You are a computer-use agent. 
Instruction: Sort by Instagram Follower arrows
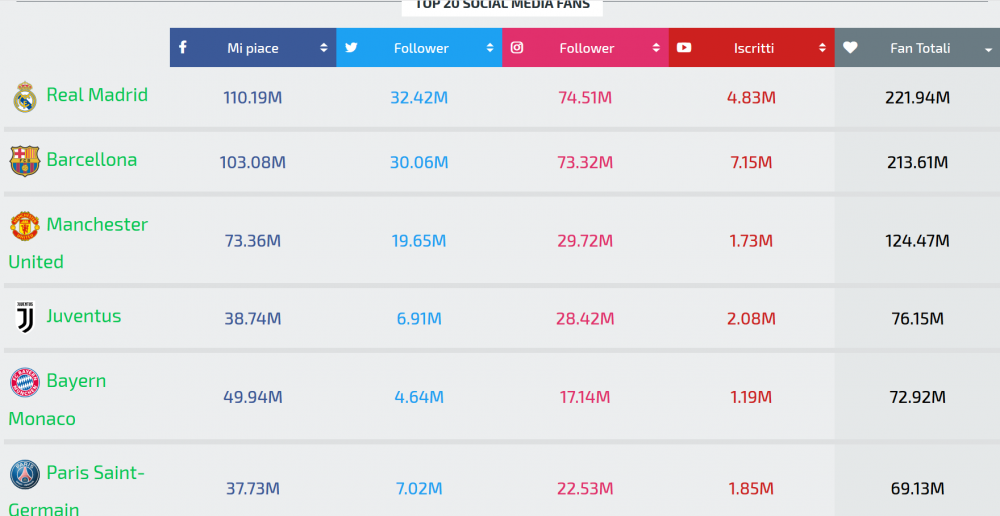[x=656, y=48]
